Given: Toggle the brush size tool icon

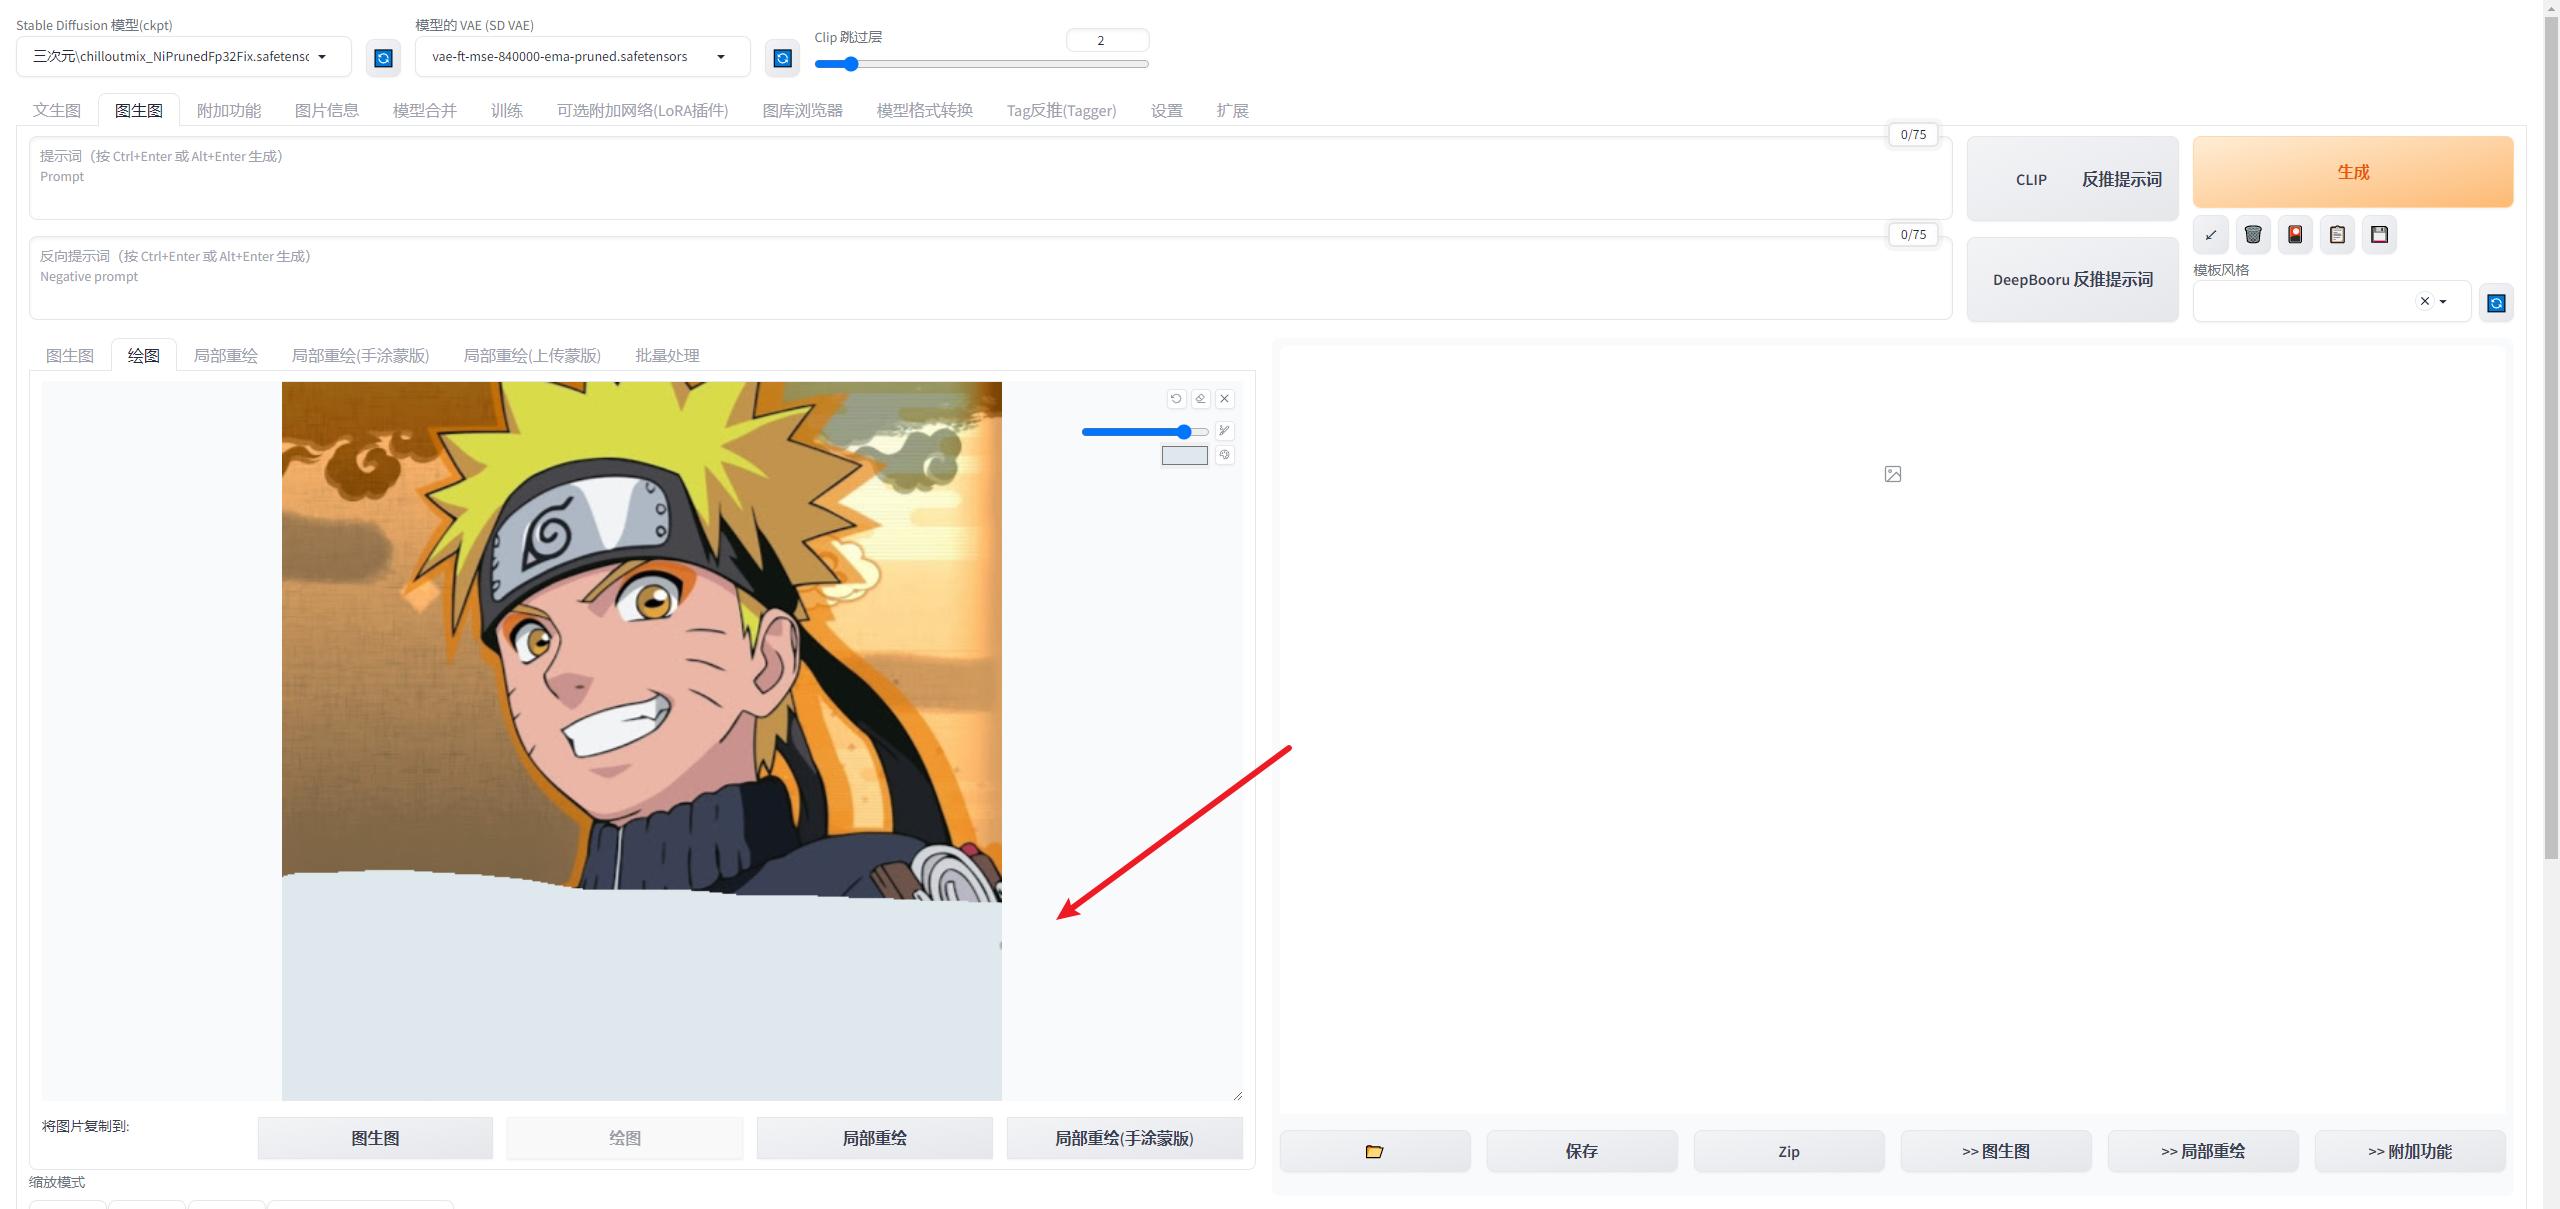Looking at the screenshot, I should (1224, 431).
